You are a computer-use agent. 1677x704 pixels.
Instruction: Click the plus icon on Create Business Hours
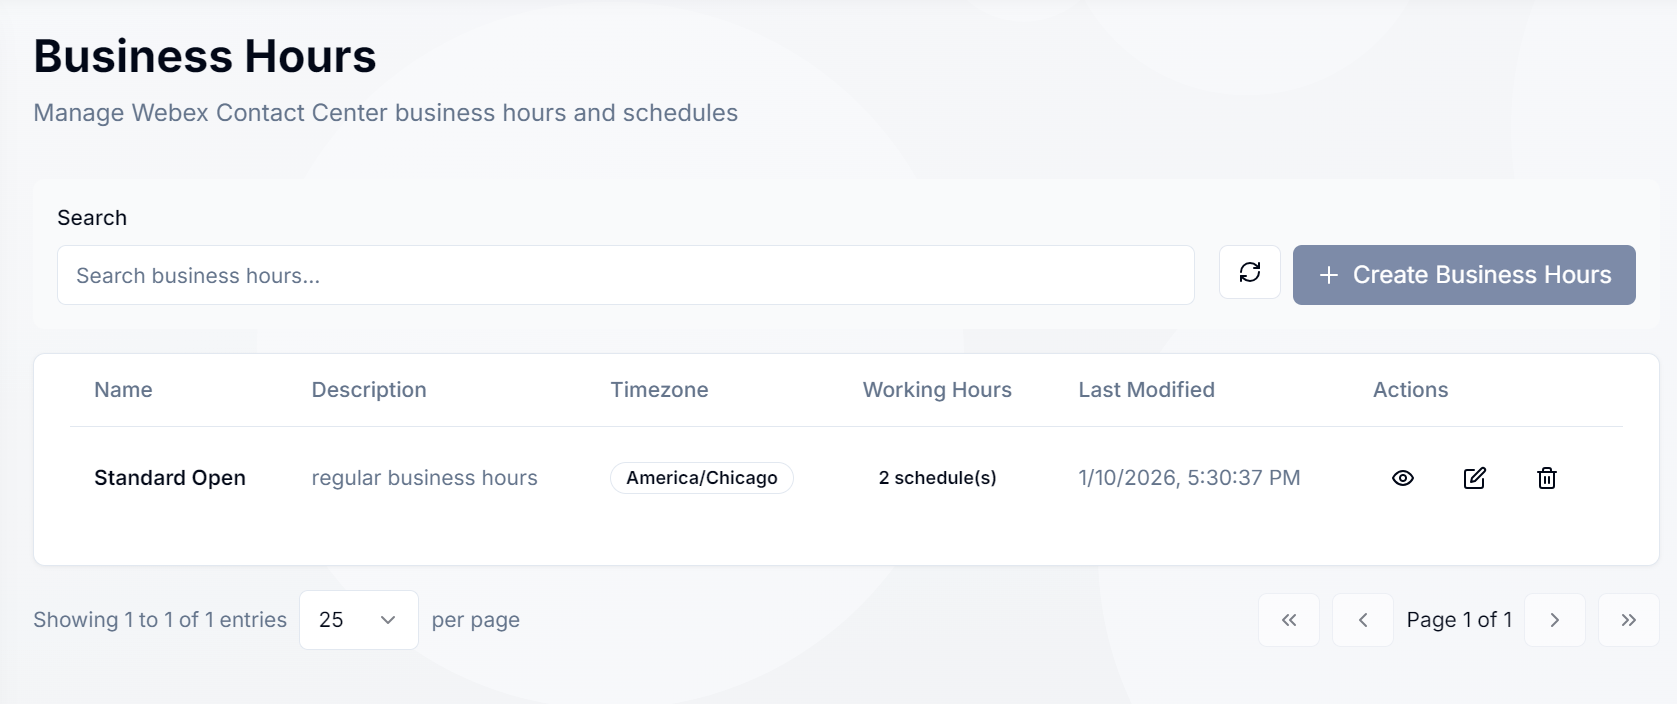[x=1328, y=275]
